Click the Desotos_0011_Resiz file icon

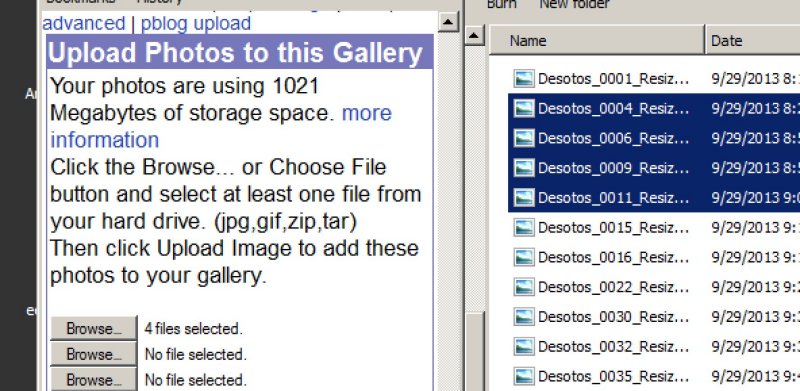(x=524, y=197)
